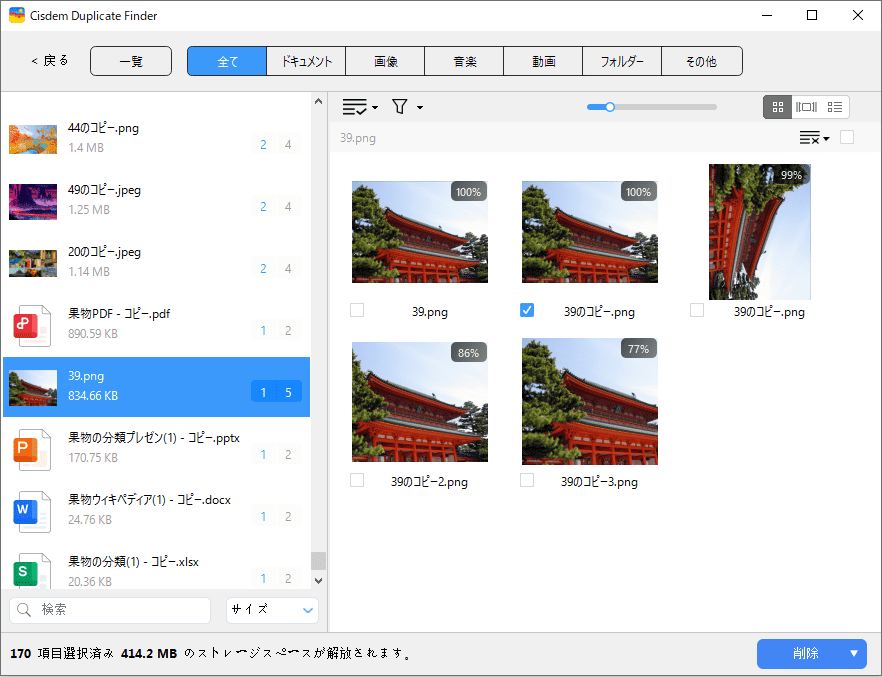Adjust the thumbnail size slider
This screenshot has width=882, height=677.
609,107
